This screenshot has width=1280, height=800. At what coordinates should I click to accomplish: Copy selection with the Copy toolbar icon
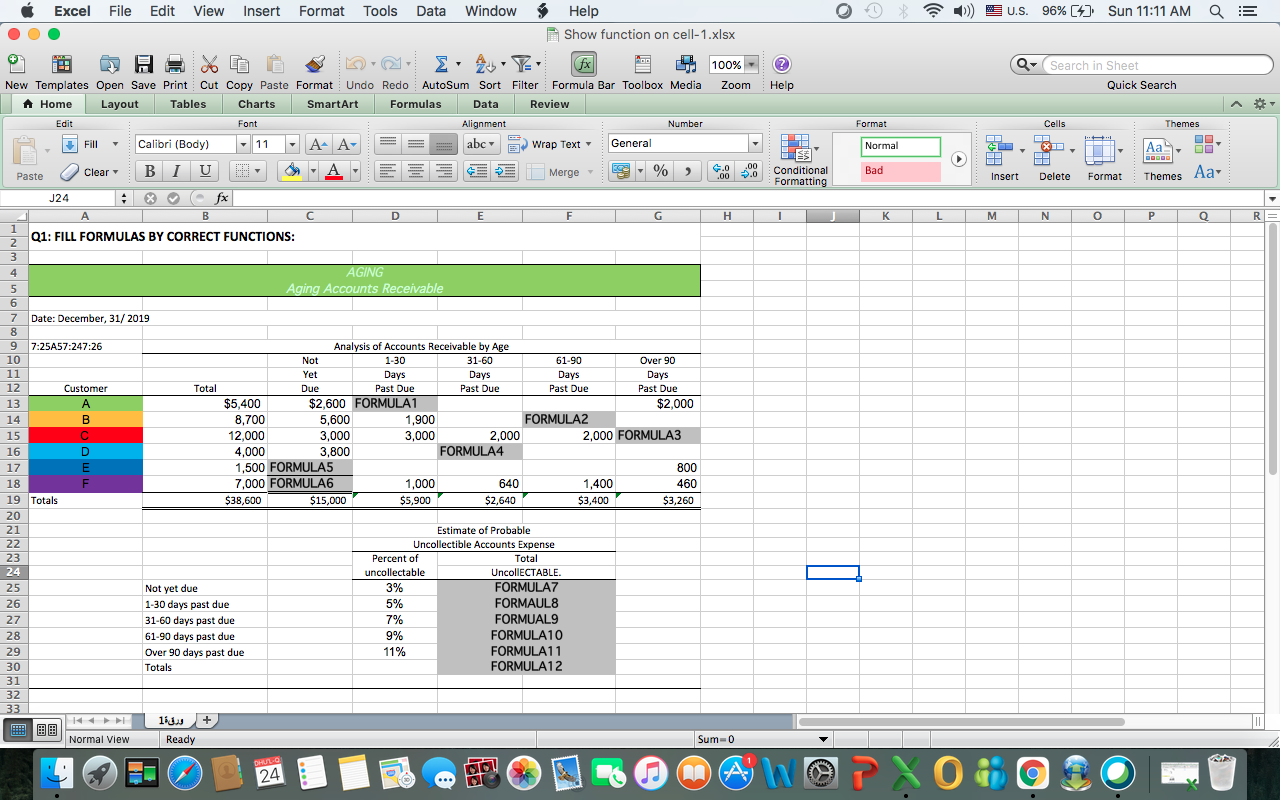click(239, 64)
